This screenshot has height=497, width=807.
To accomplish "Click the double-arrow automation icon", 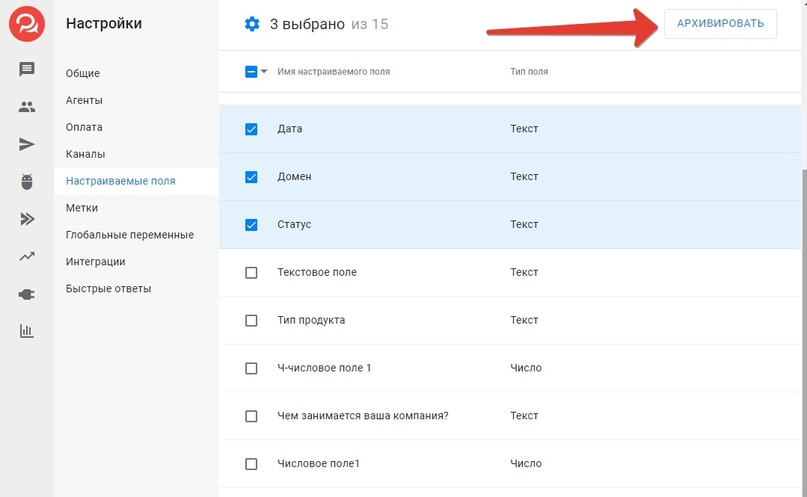I will (x=27, y=220).
